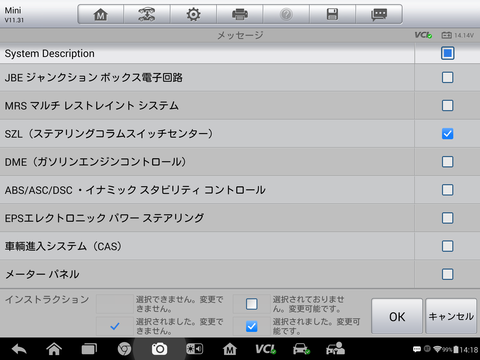Check the DME gasoline engine checkbox

point(447,162)
